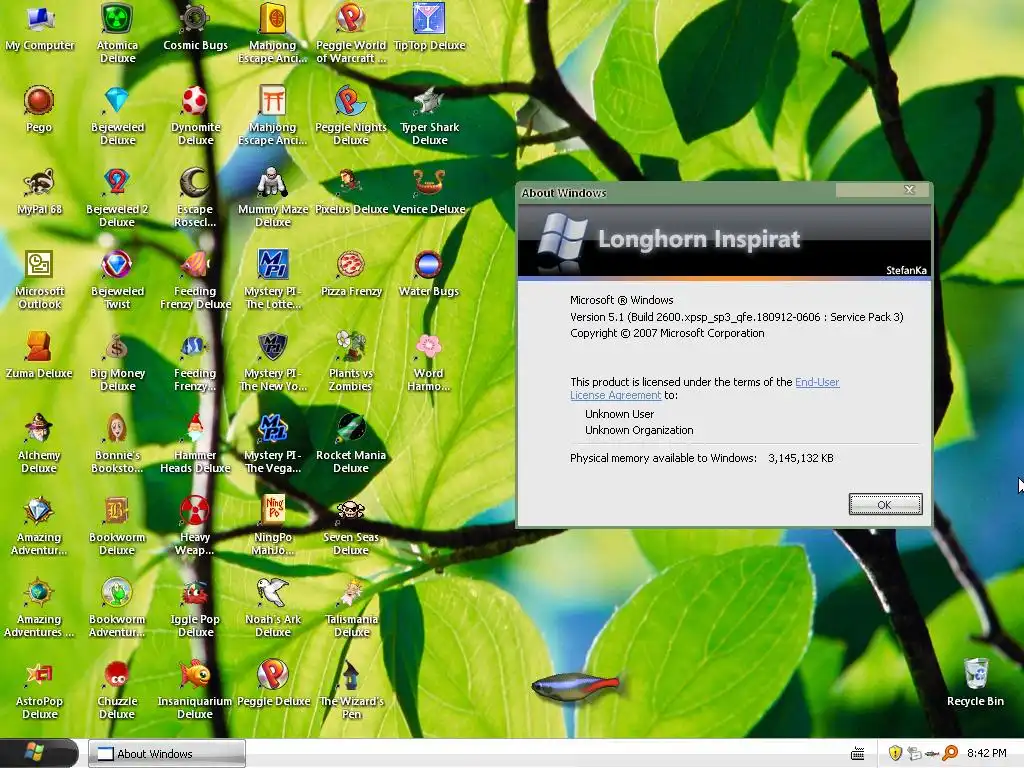
Task: Select Bookworm Adventures icon
Action: (x=117, y=607)
